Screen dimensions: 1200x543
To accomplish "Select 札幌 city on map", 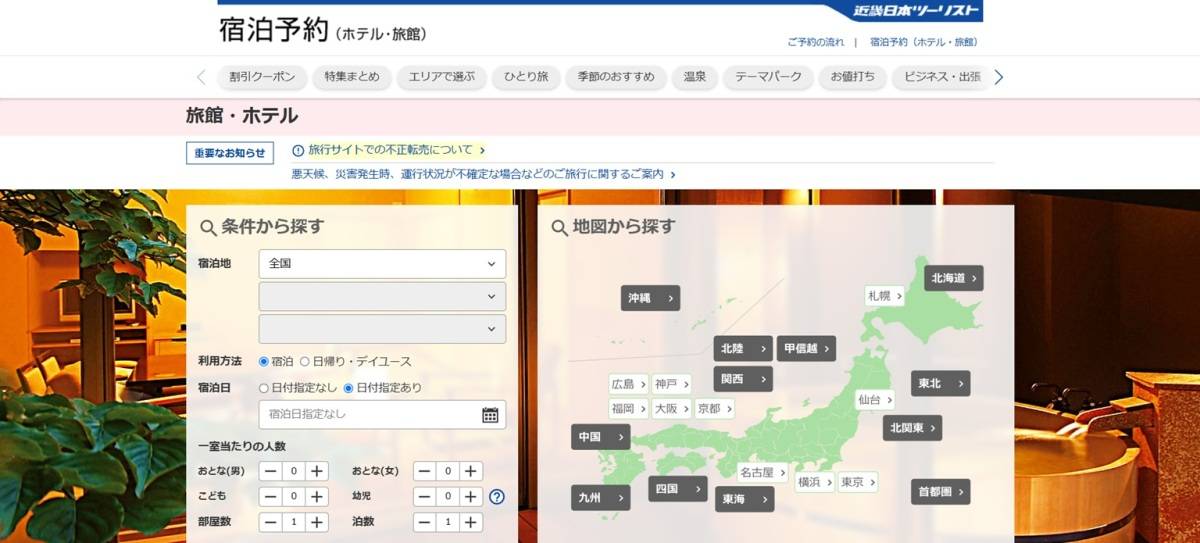I will click(885, 296).
